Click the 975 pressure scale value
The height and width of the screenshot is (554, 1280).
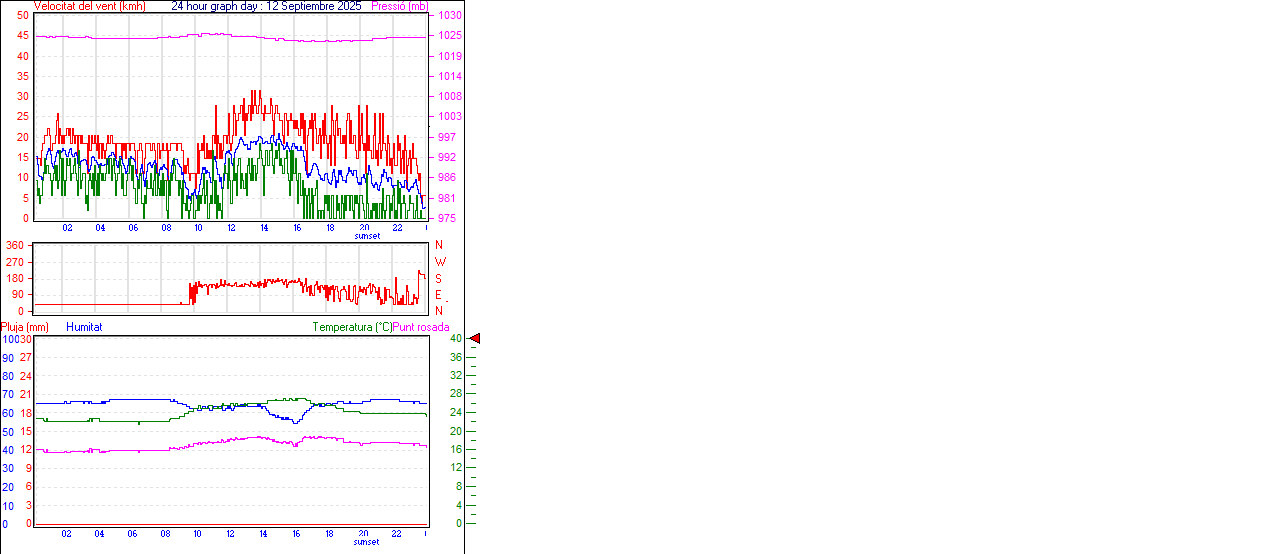pos(447,218)
